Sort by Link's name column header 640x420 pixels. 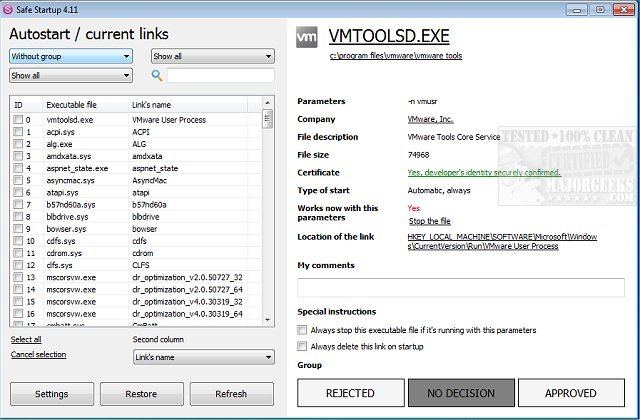(x=188, y=105)
